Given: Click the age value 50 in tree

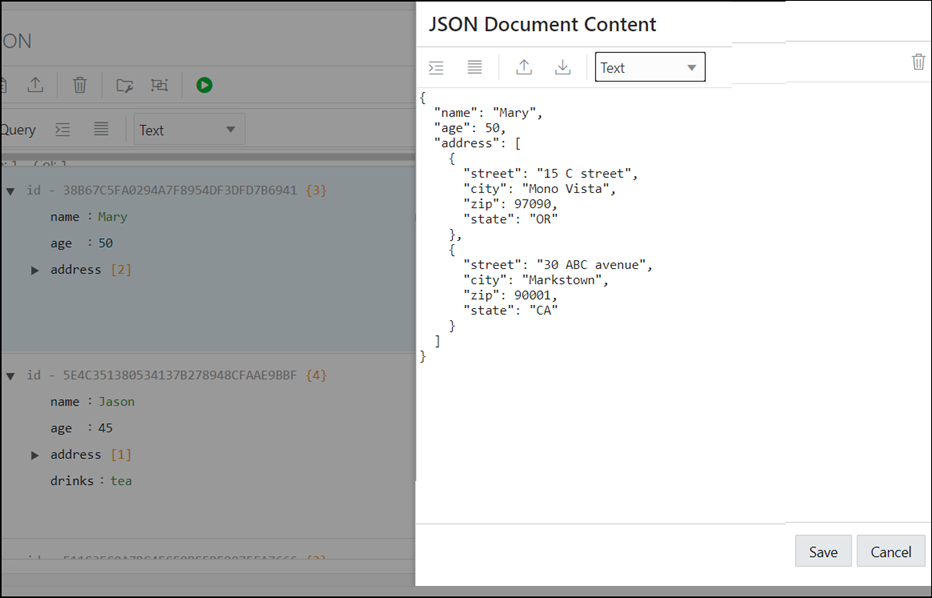Looking at the screenshot, I should (x=105, y=243).
